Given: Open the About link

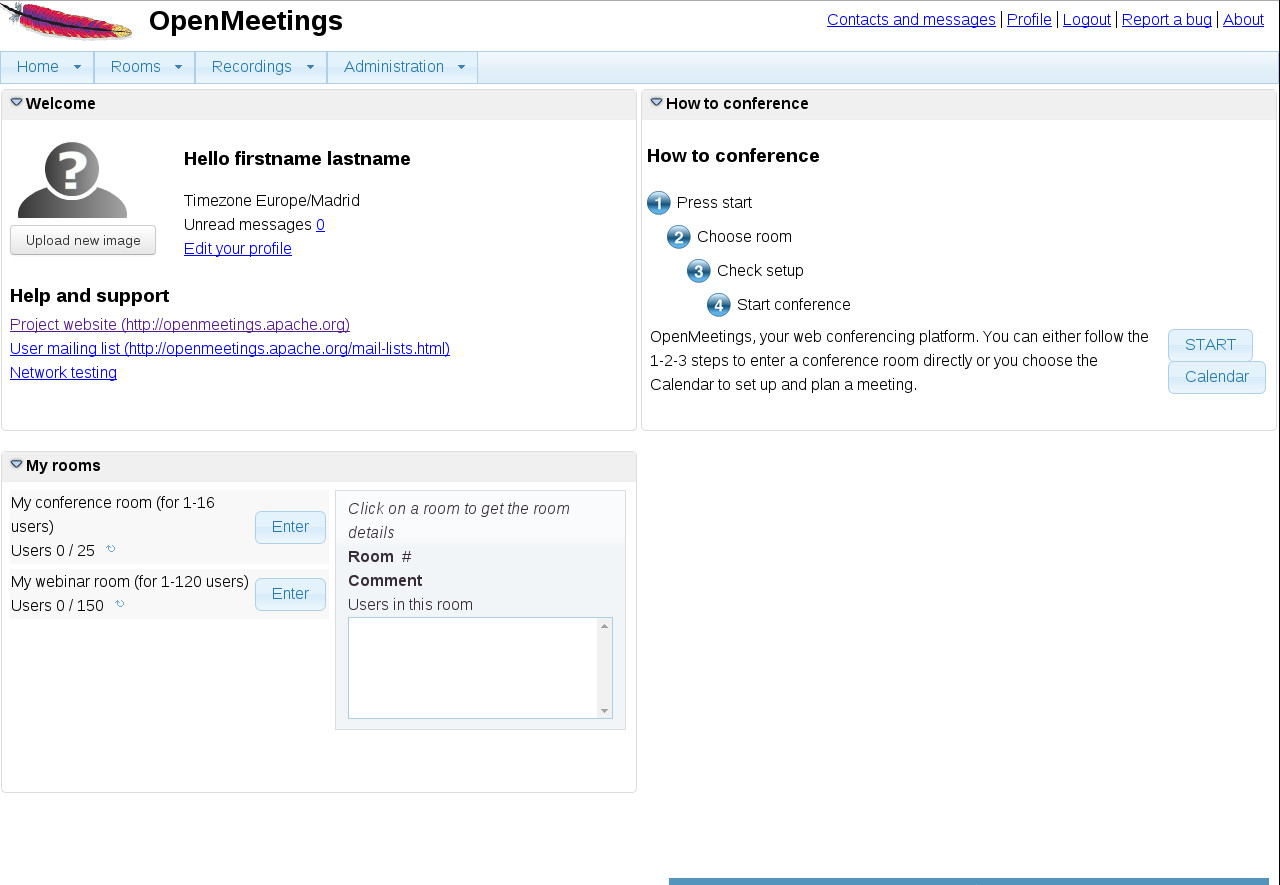Looking at the screenshot, I should pyautogui.click(x=1243, y=19).
